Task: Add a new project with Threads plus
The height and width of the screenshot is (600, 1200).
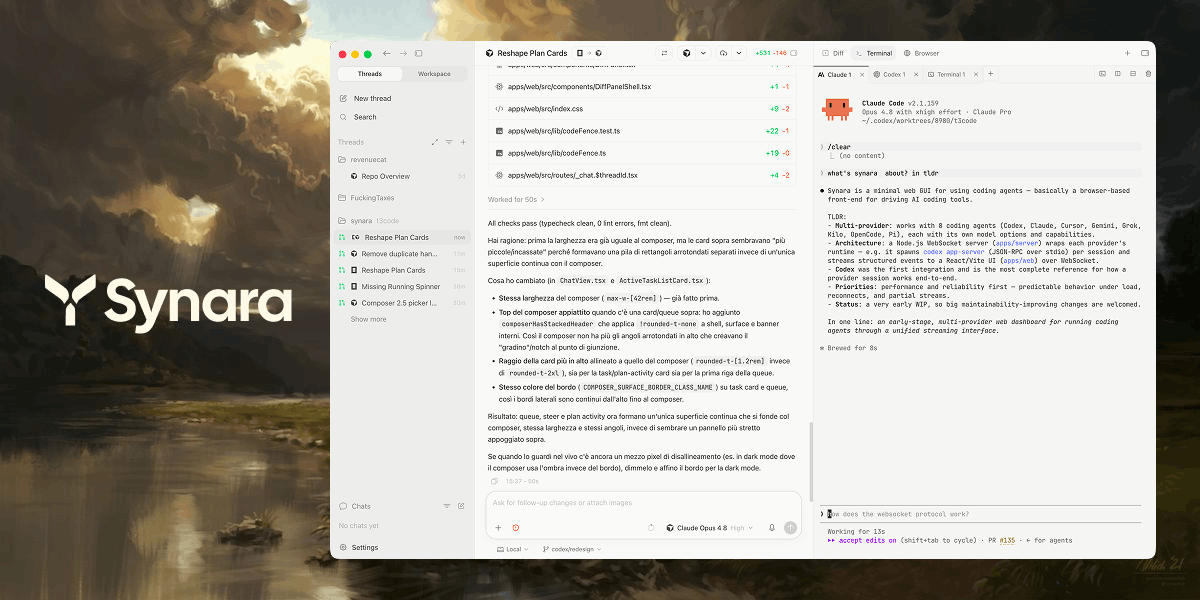Action: coord(461,142)
